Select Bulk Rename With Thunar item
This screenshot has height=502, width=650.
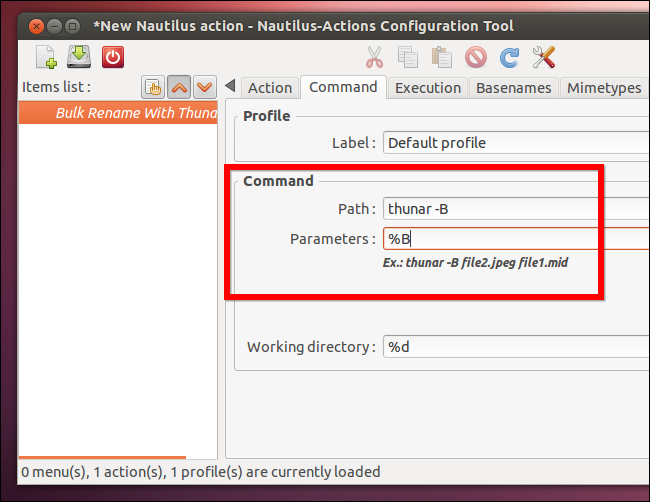[x=118, y=113]
